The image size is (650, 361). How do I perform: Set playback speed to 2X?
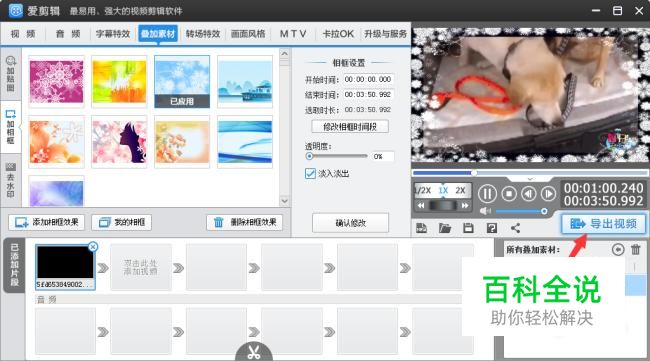(461, 190)
